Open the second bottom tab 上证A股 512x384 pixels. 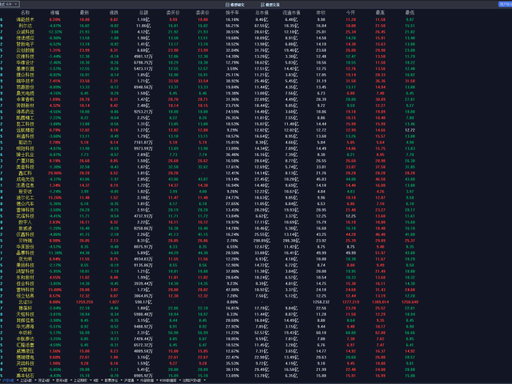point(26,380)
